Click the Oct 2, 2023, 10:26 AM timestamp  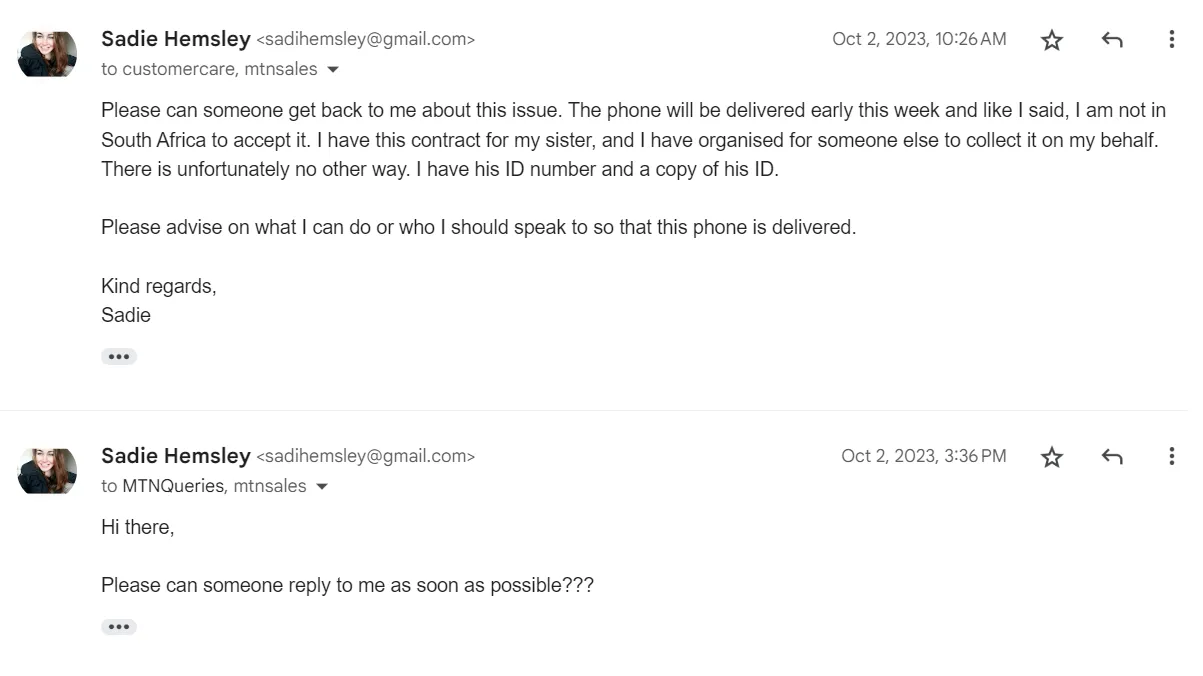coord(919,39)
